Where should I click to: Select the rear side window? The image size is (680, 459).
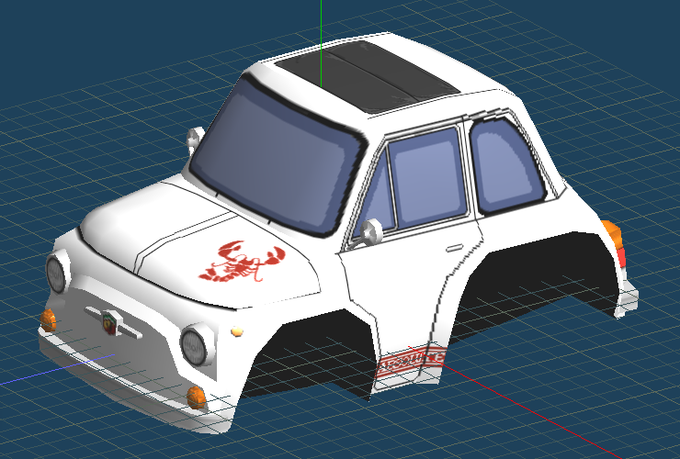pos(506,166)
